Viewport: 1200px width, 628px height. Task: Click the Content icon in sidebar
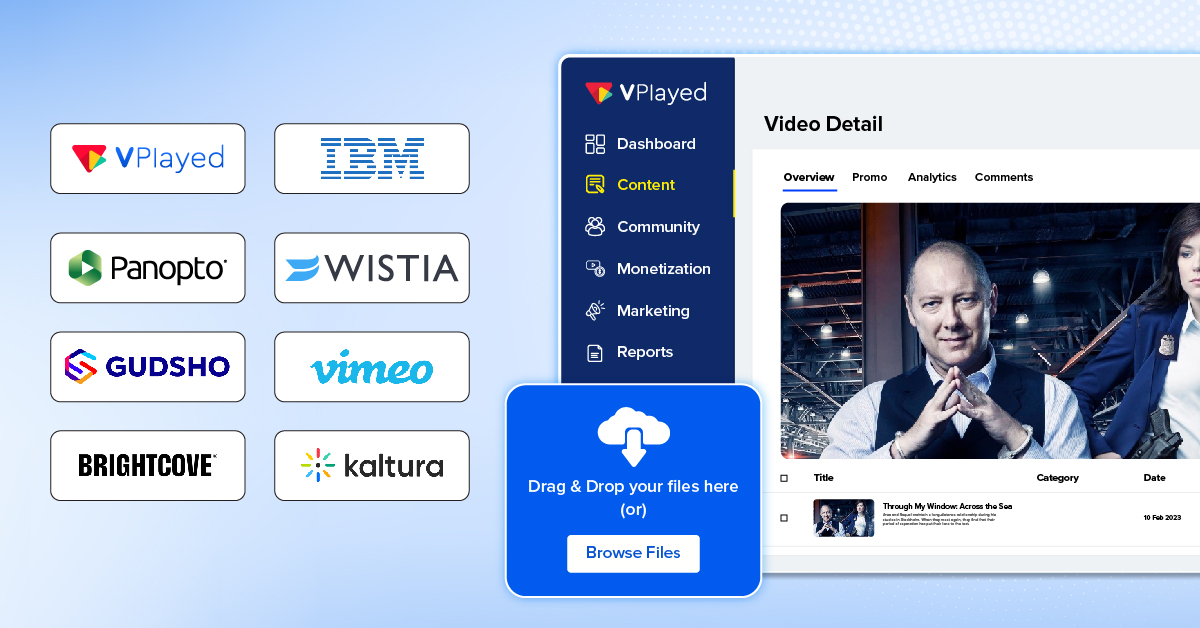click(595, 185)
